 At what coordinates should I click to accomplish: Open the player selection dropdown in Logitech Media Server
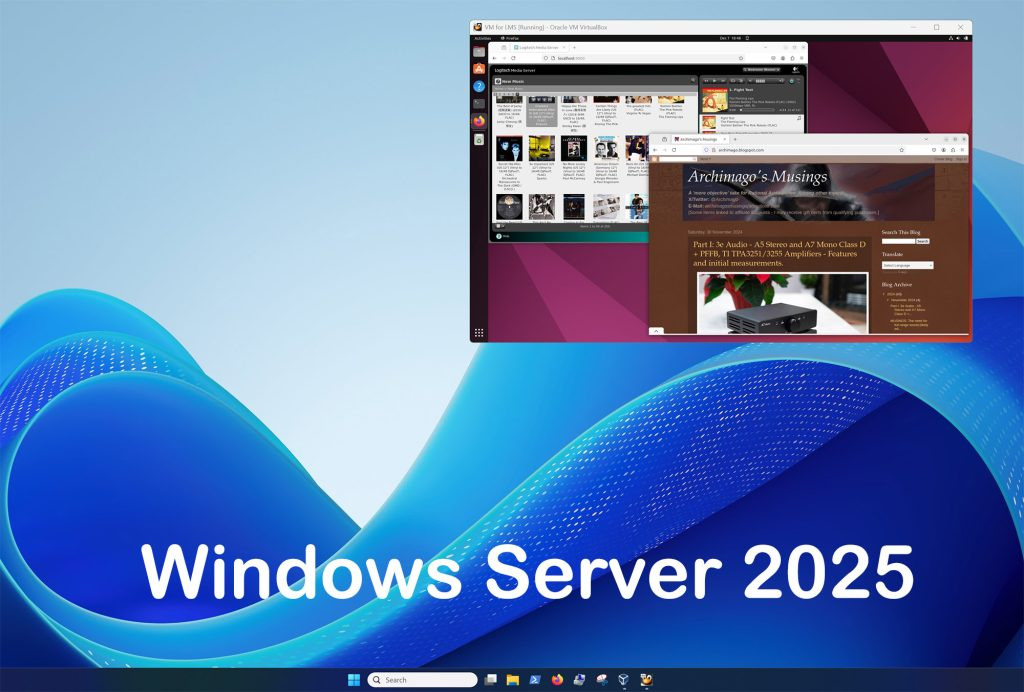pos(763,70)
